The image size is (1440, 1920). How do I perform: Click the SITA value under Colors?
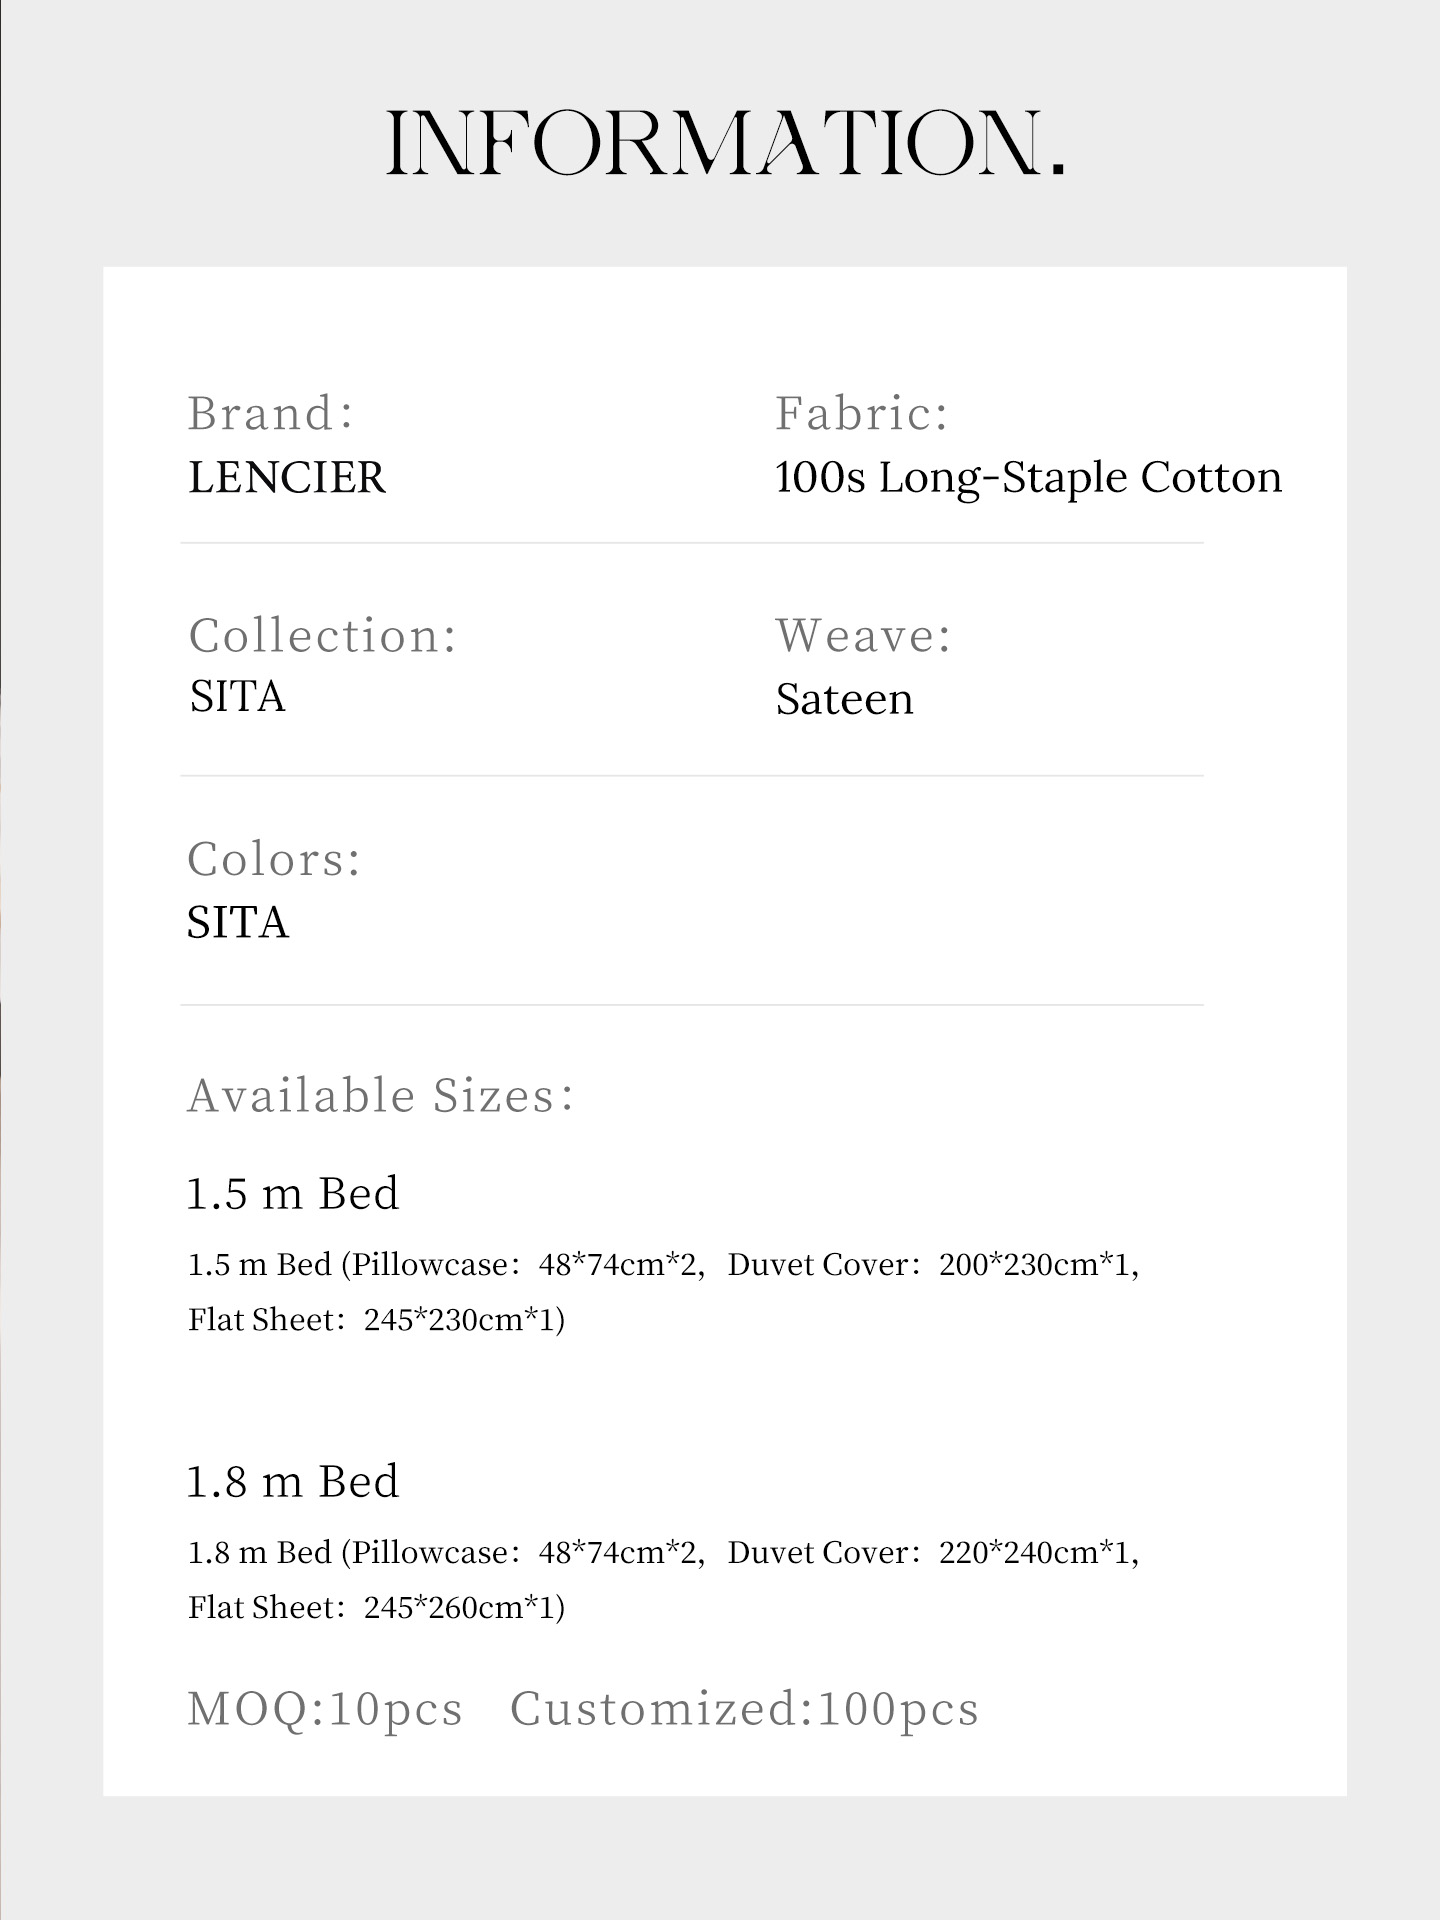(x=238, y=922)
